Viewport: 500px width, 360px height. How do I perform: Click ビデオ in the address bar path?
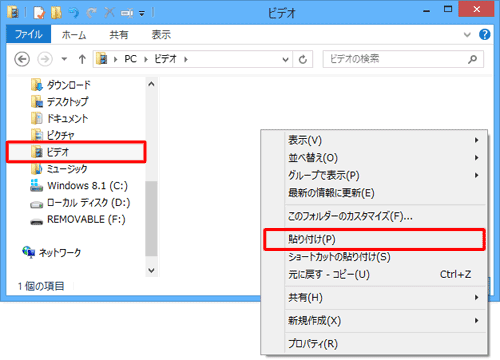pos(165,59)
